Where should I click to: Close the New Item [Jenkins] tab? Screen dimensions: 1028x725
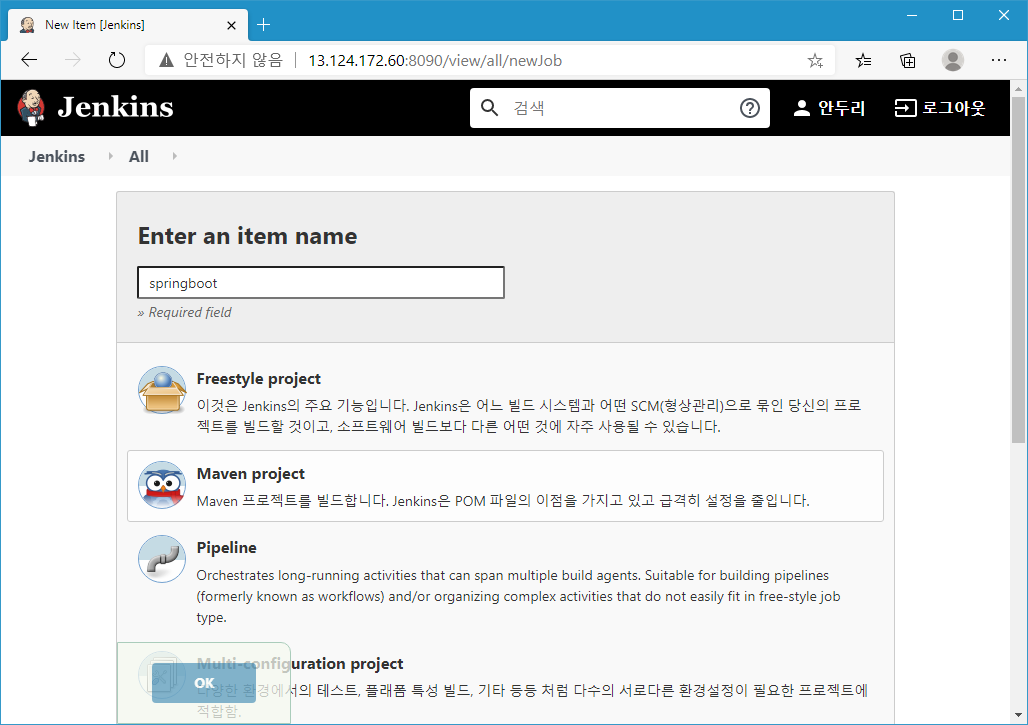click(231, 25)
